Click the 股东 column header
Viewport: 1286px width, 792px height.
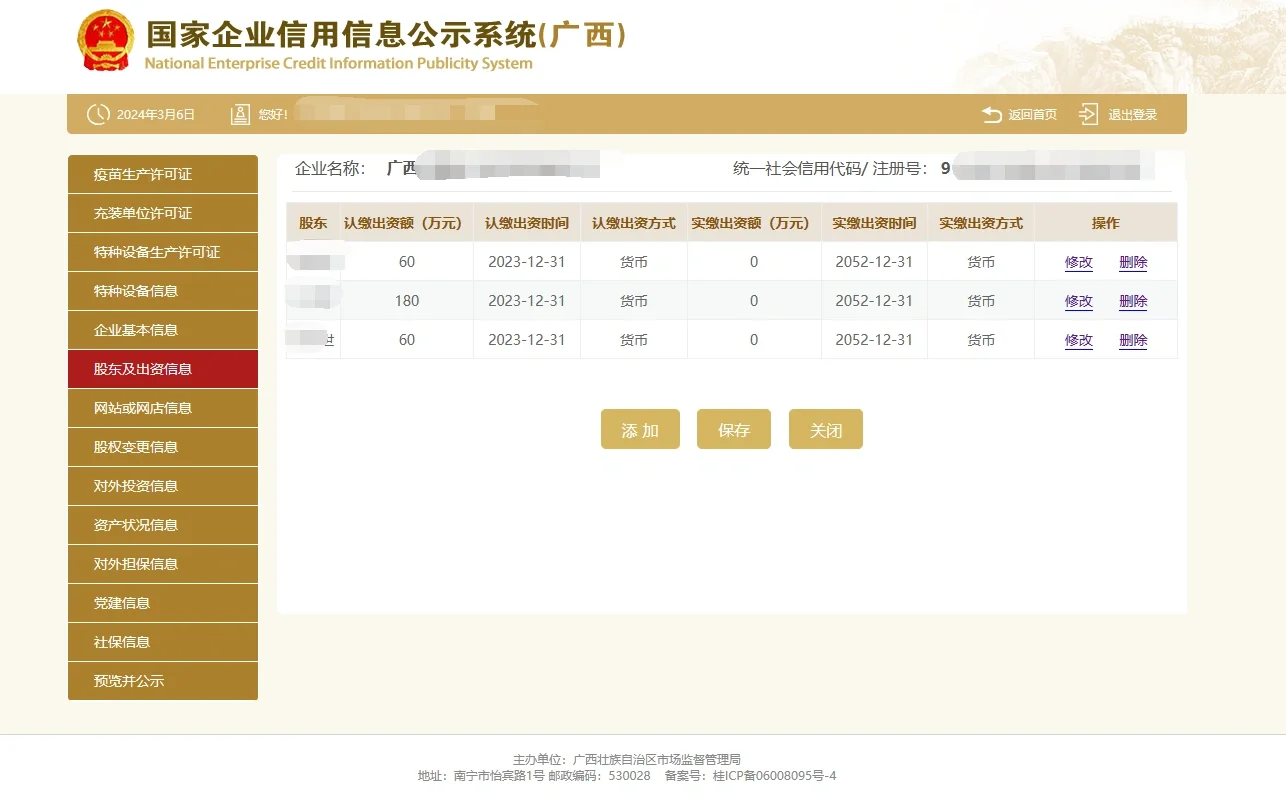[x=313, y=223]
